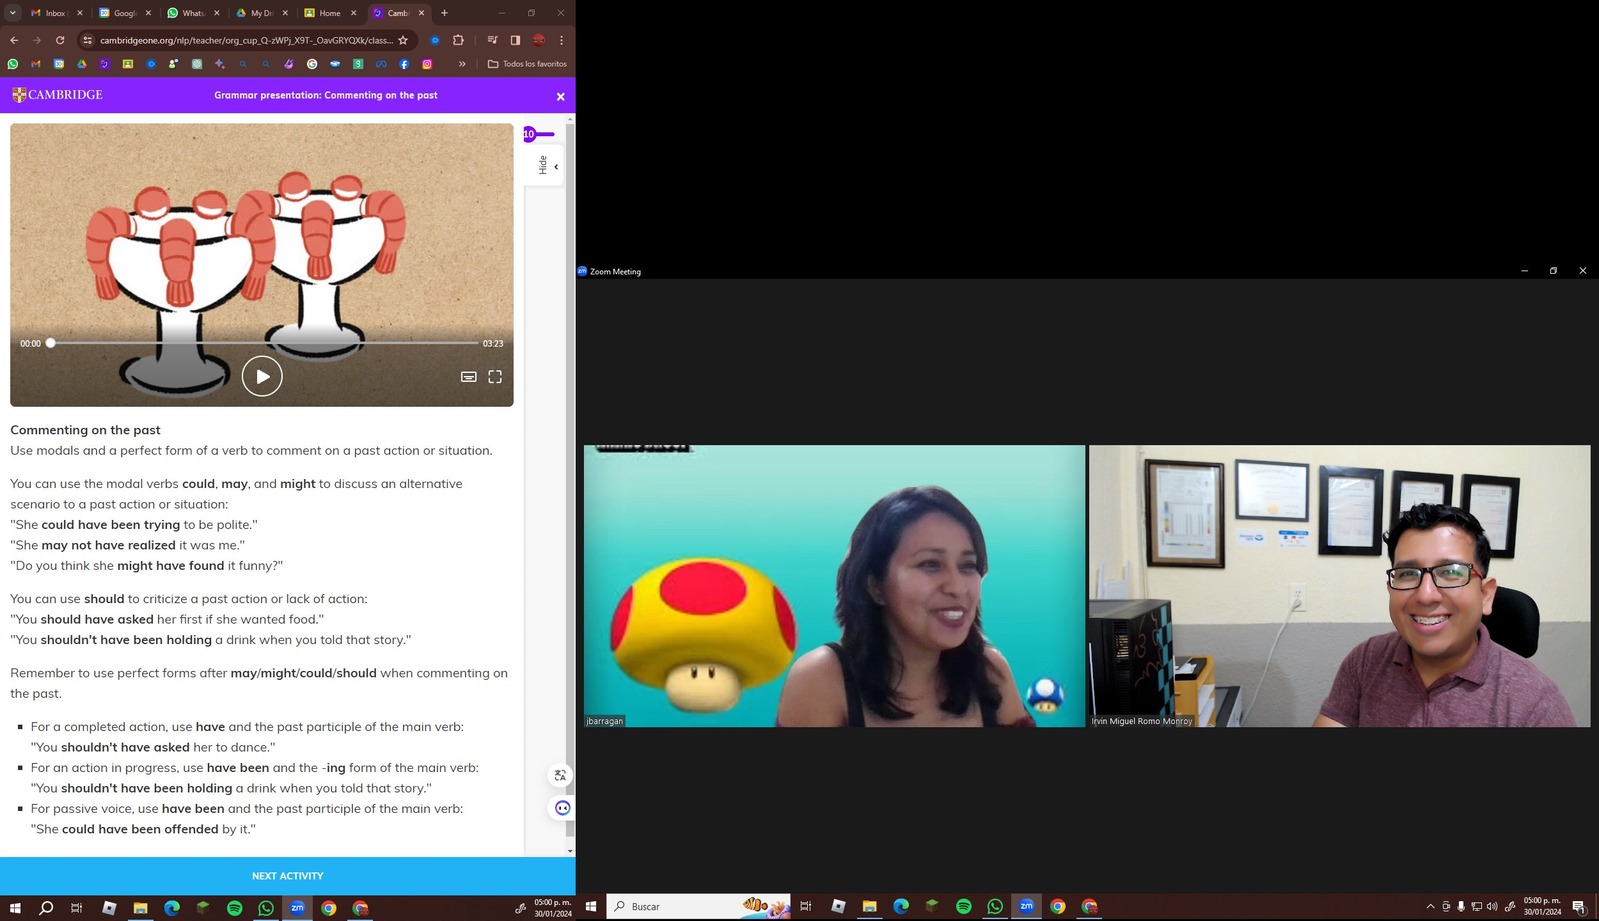Open the Todos los favoritos folder

(527, 64)
